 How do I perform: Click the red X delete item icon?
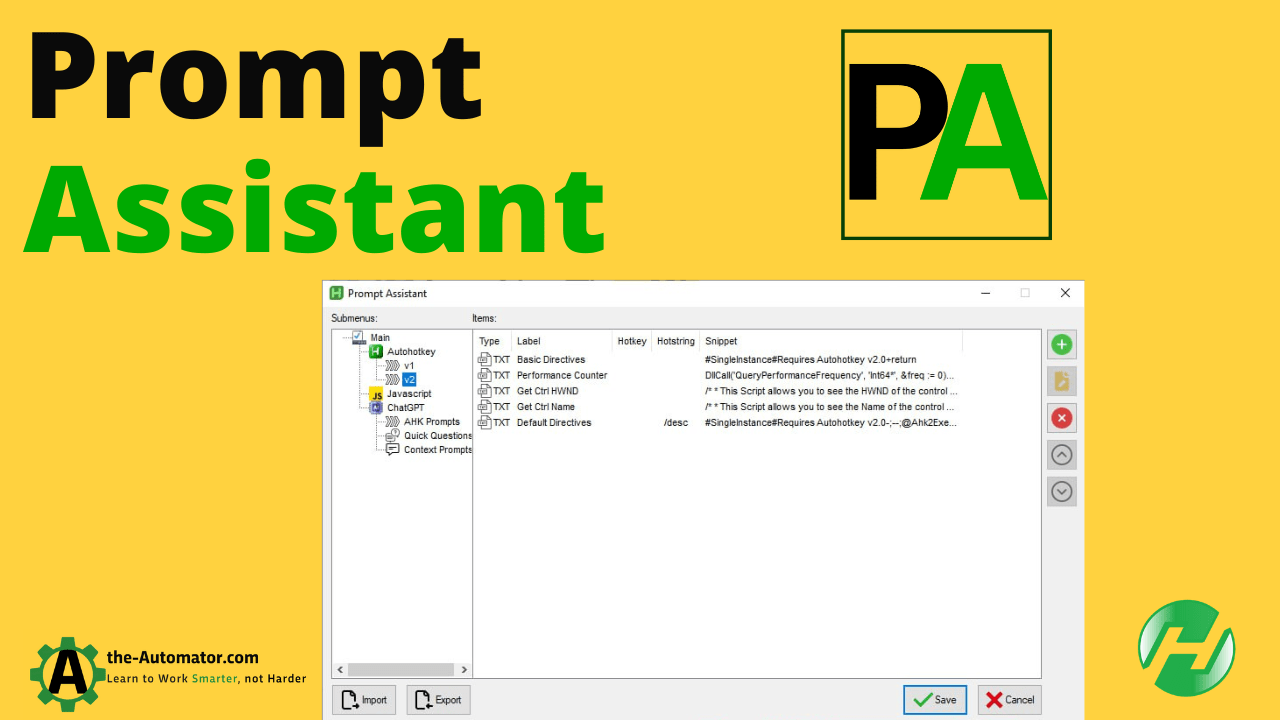pos(1061,418)
